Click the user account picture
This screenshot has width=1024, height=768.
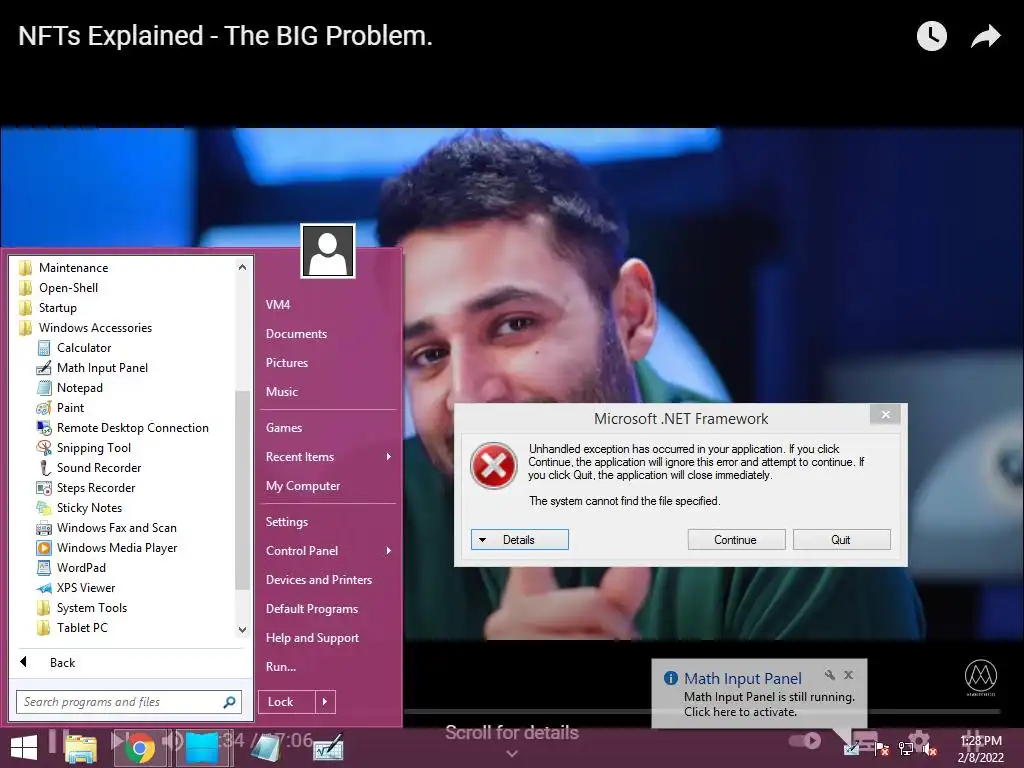point(328,251)
